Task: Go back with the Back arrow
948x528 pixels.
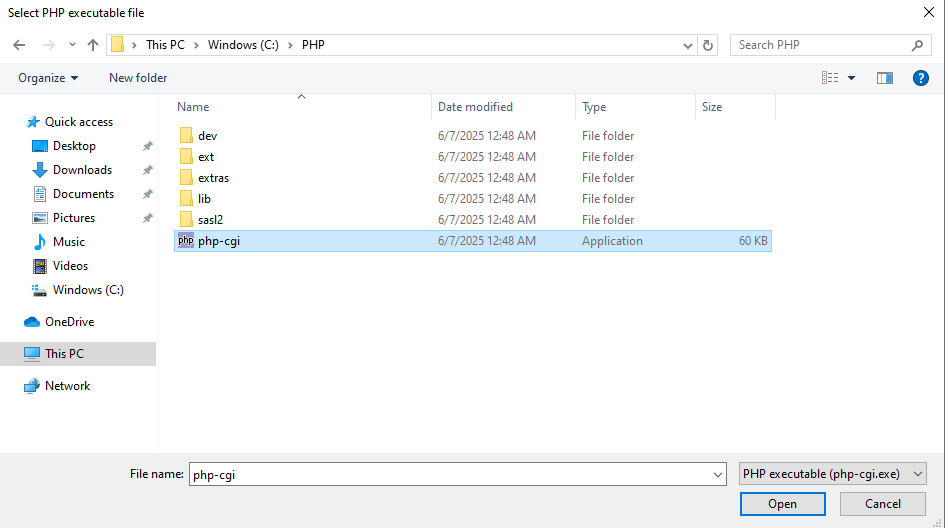Action: (x=19, y=45)
